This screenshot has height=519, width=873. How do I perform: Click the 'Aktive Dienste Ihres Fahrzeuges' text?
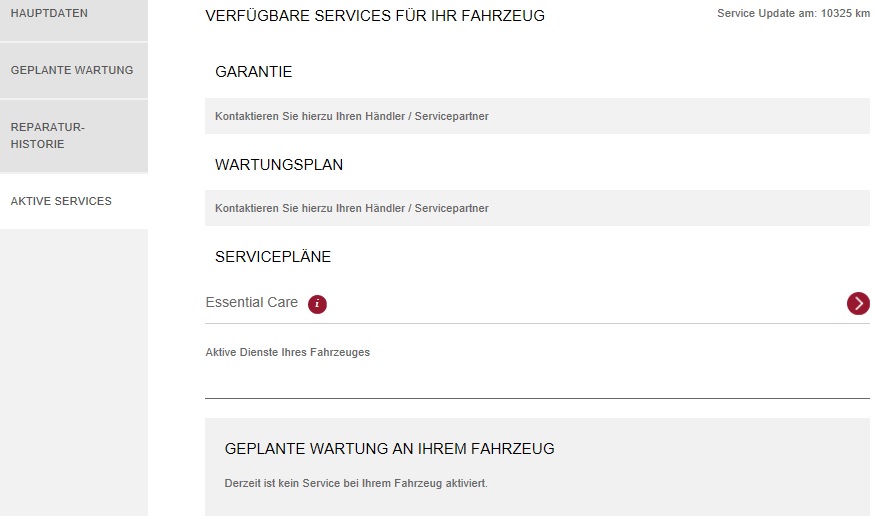[287, 352]
